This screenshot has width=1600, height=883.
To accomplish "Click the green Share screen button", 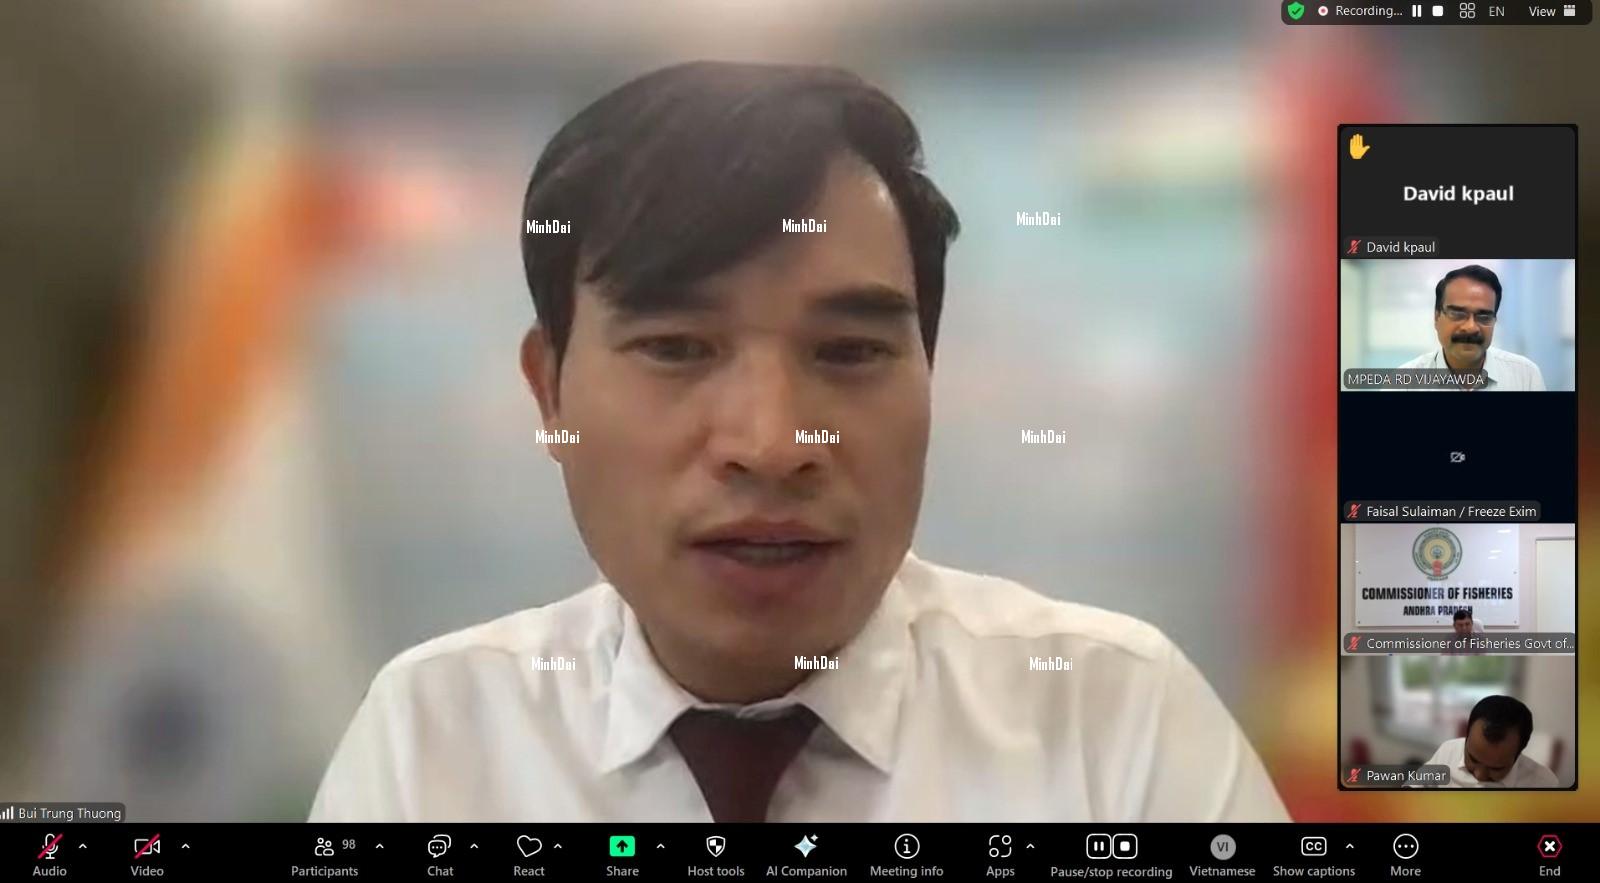I will pyautogui.click(x=622, y=847).
